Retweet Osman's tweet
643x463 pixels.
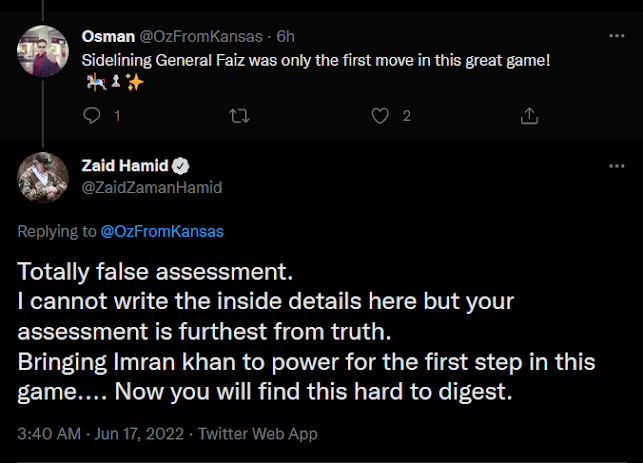pos(238,117)
